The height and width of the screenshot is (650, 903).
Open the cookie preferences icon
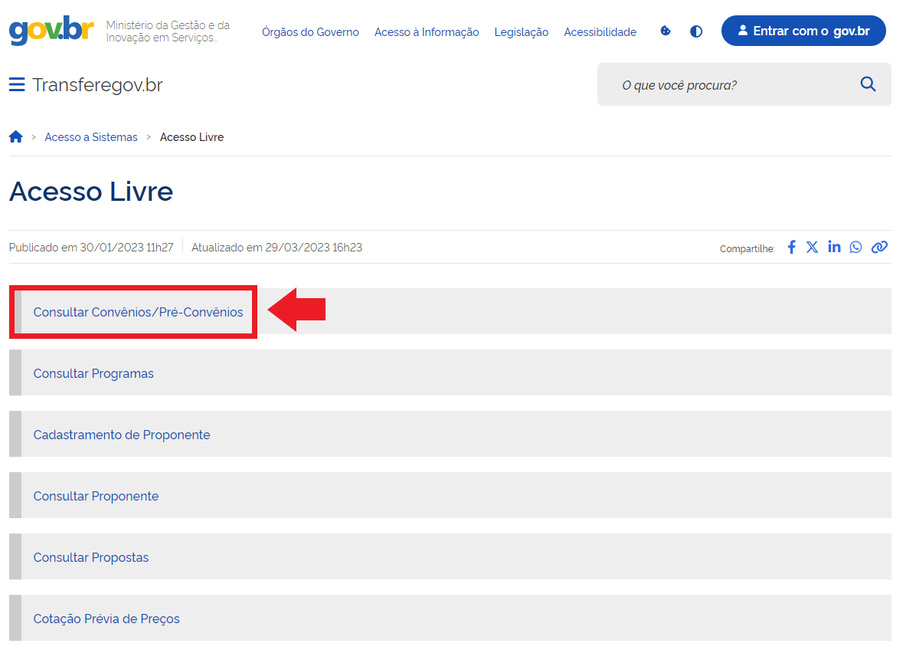(x=665, y=31)
